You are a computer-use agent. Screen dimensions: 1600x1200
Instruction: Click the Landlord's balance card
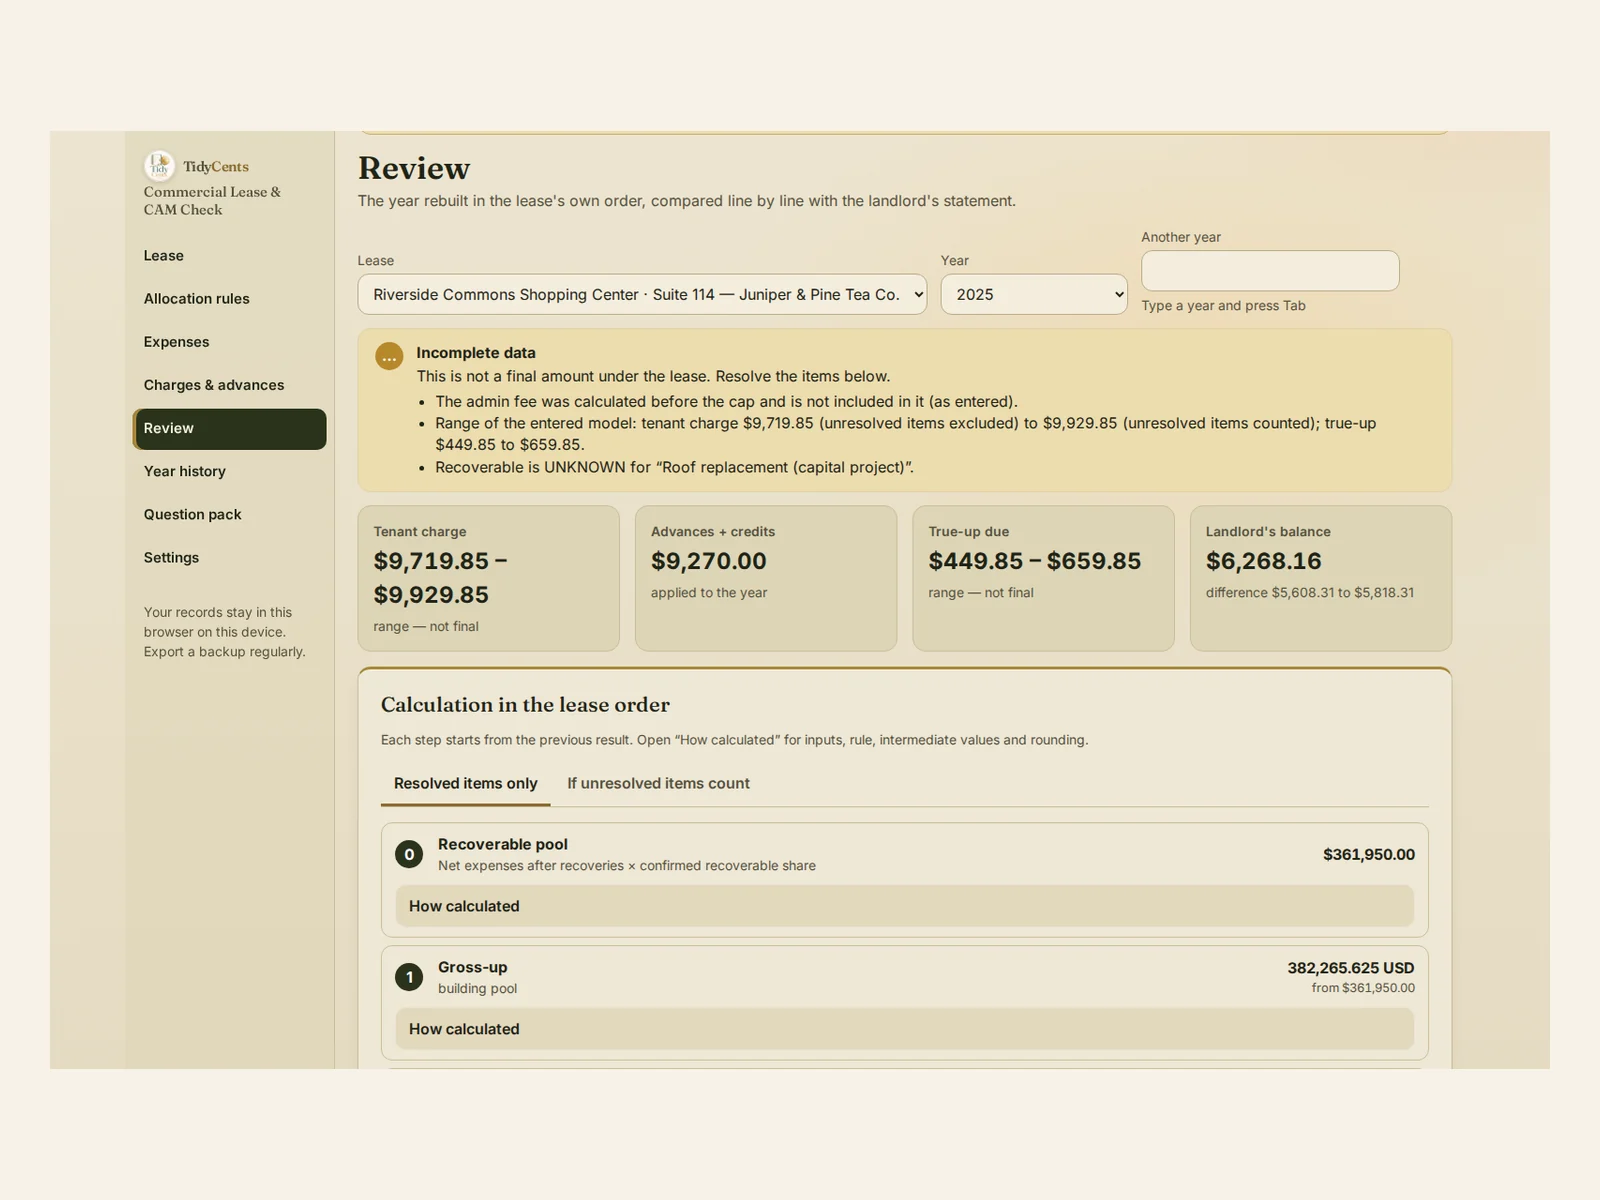tap(1321, 578)
